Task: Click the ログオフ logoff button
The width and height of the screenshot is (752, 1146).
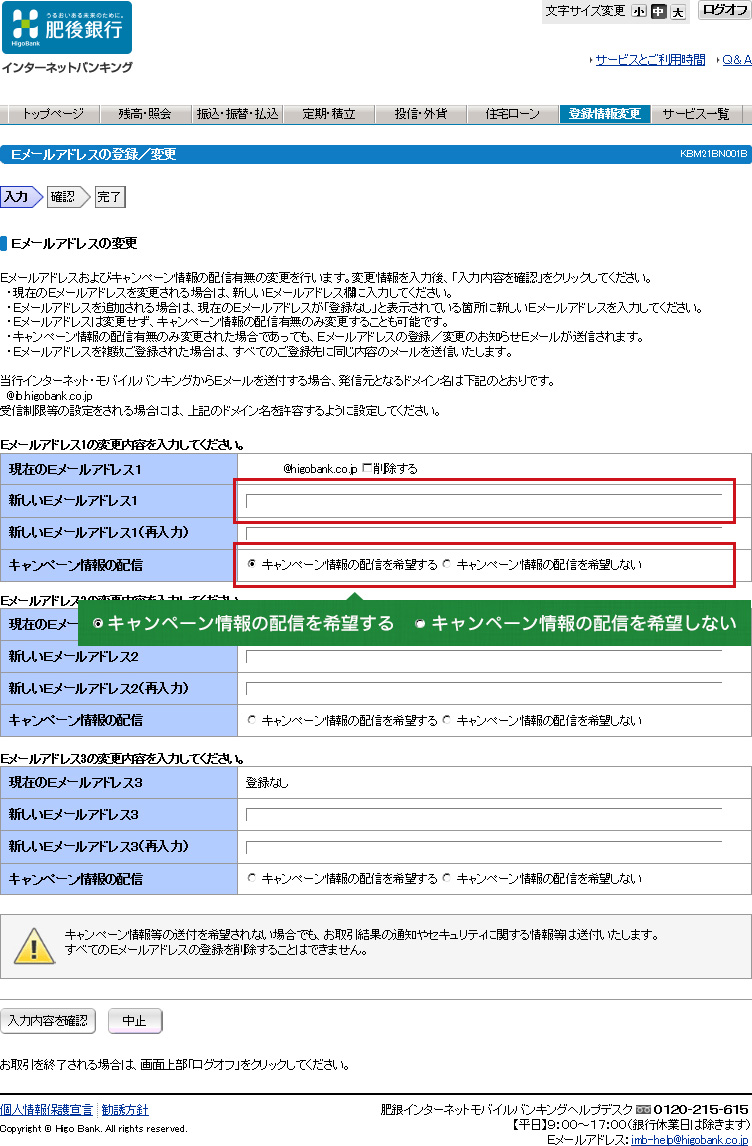Action: click(x=724, y=11)
